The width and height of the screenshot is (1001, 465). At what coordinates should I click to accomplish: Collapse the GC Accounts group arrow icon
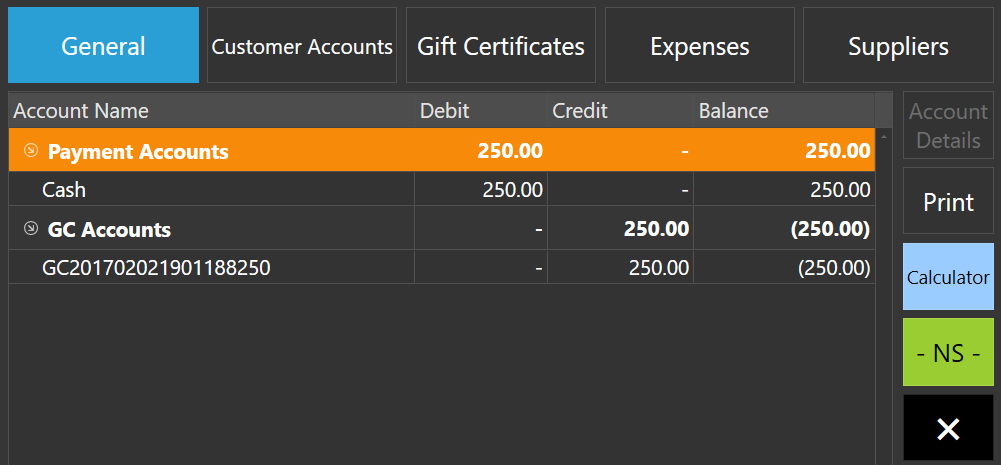point(30,229)
